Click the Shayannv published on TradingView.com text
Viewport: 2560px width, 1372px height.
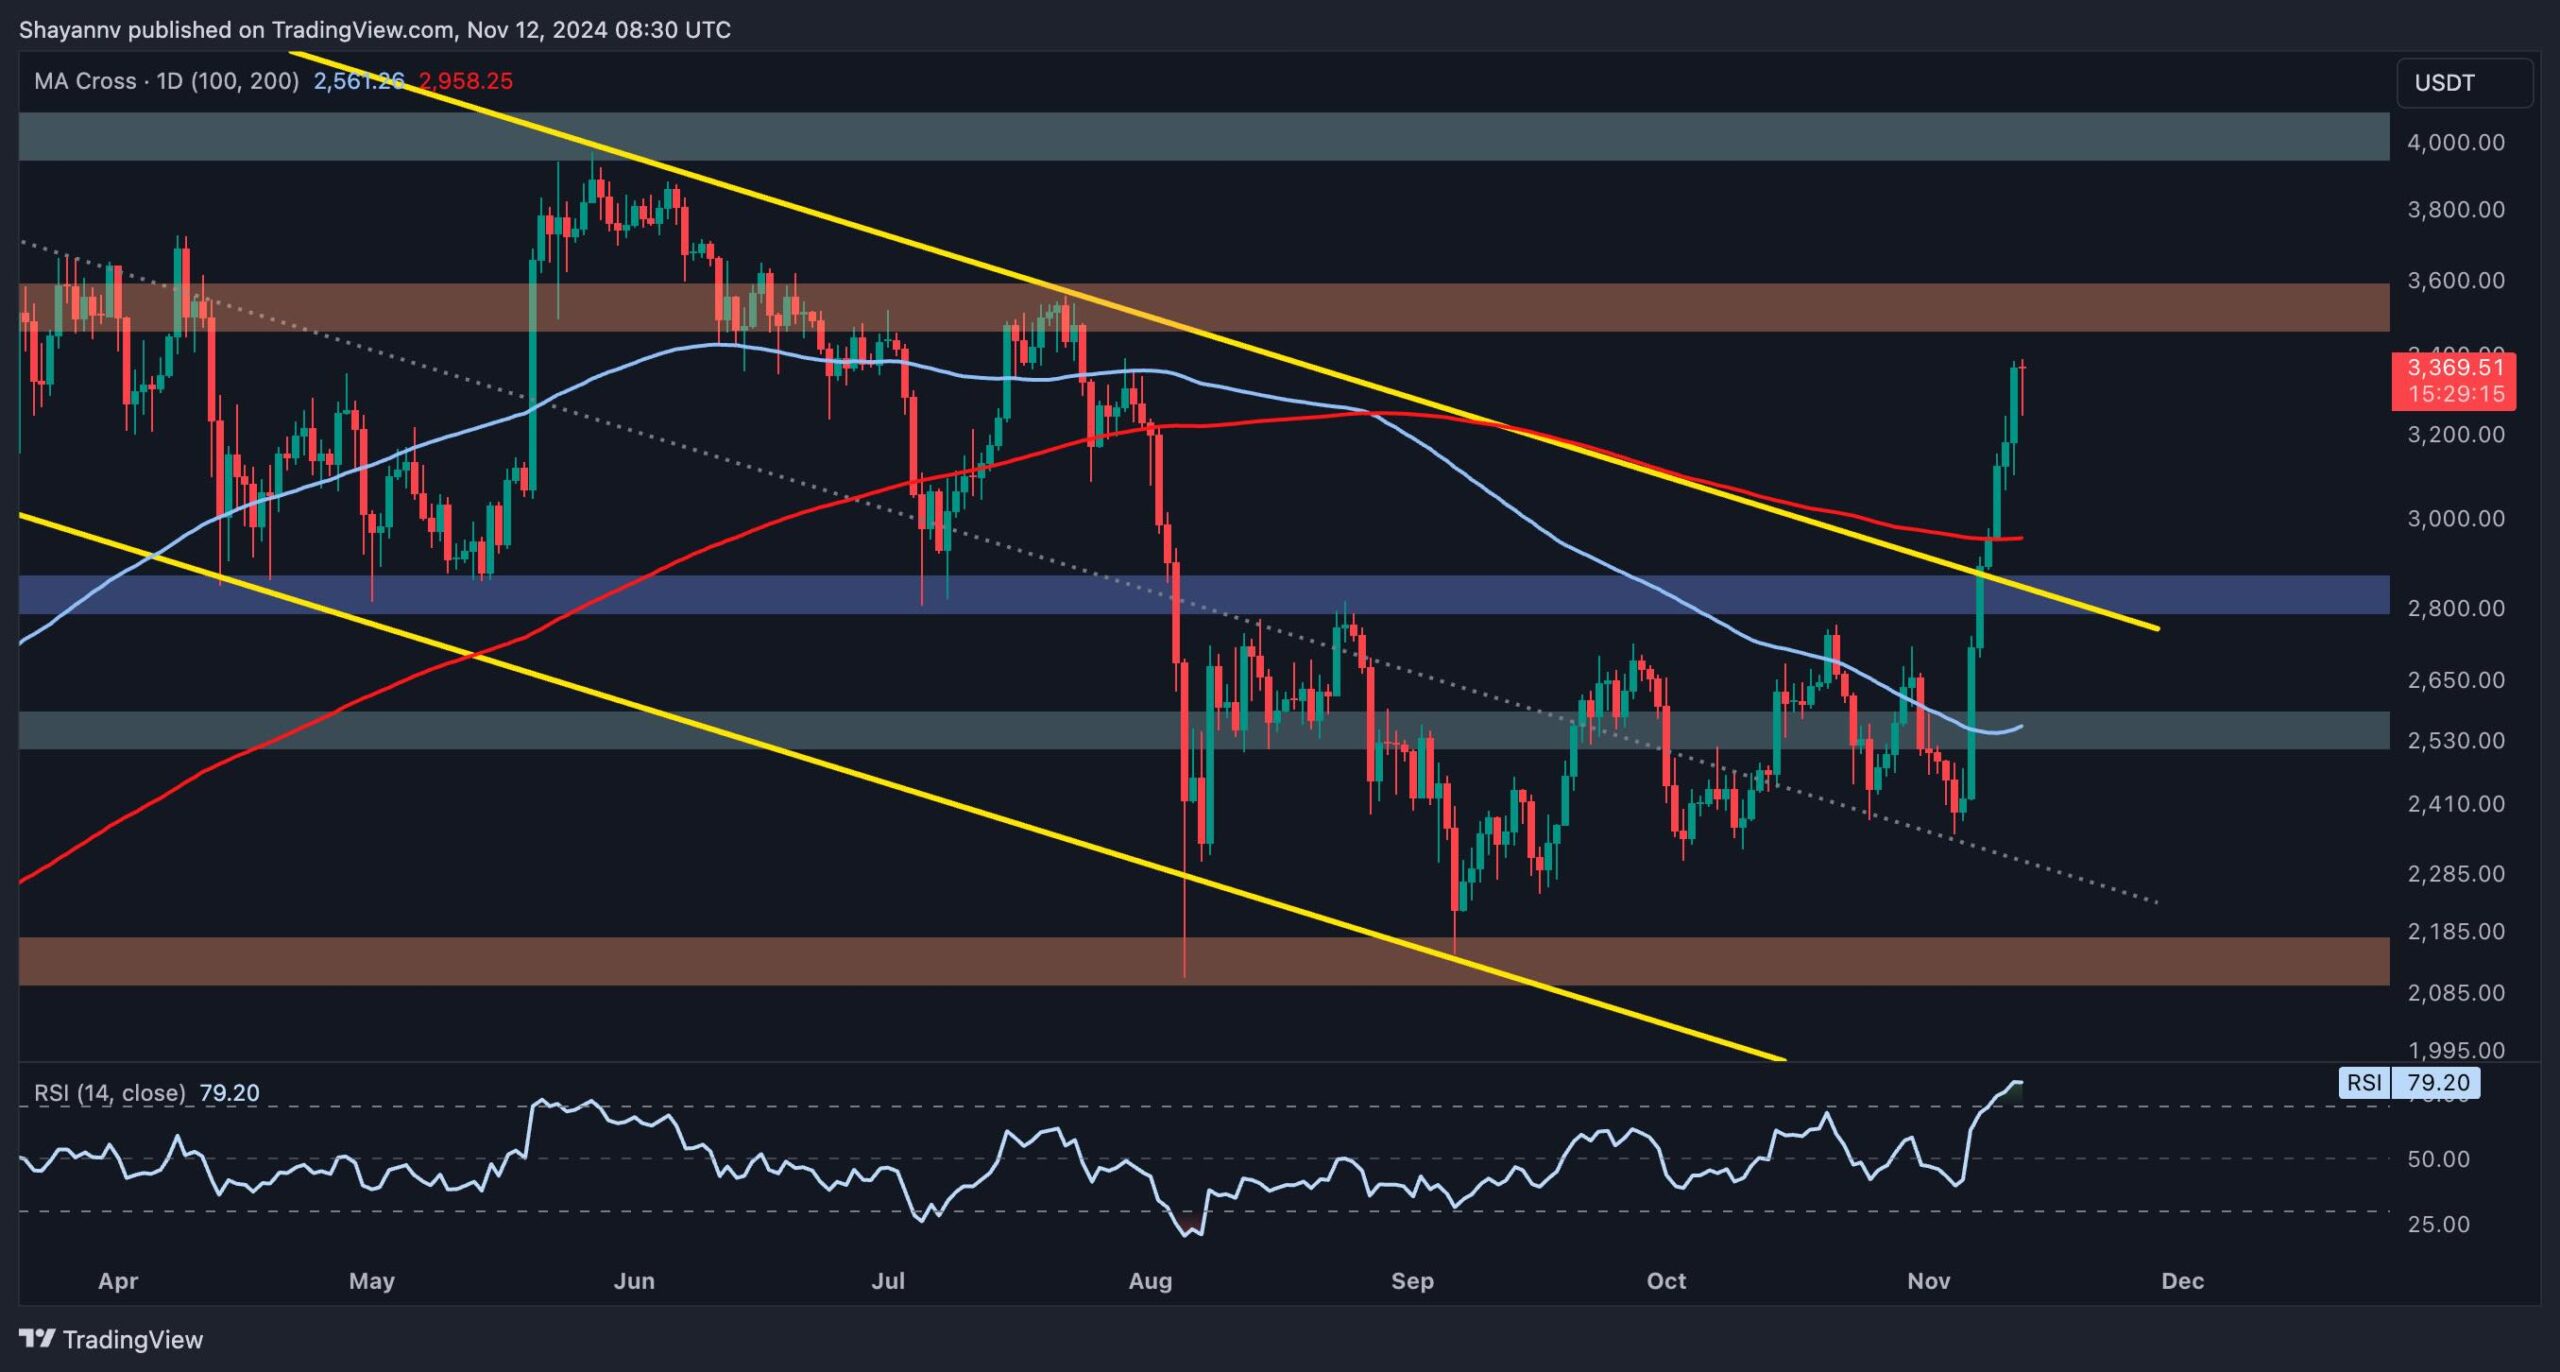point(375,29)
